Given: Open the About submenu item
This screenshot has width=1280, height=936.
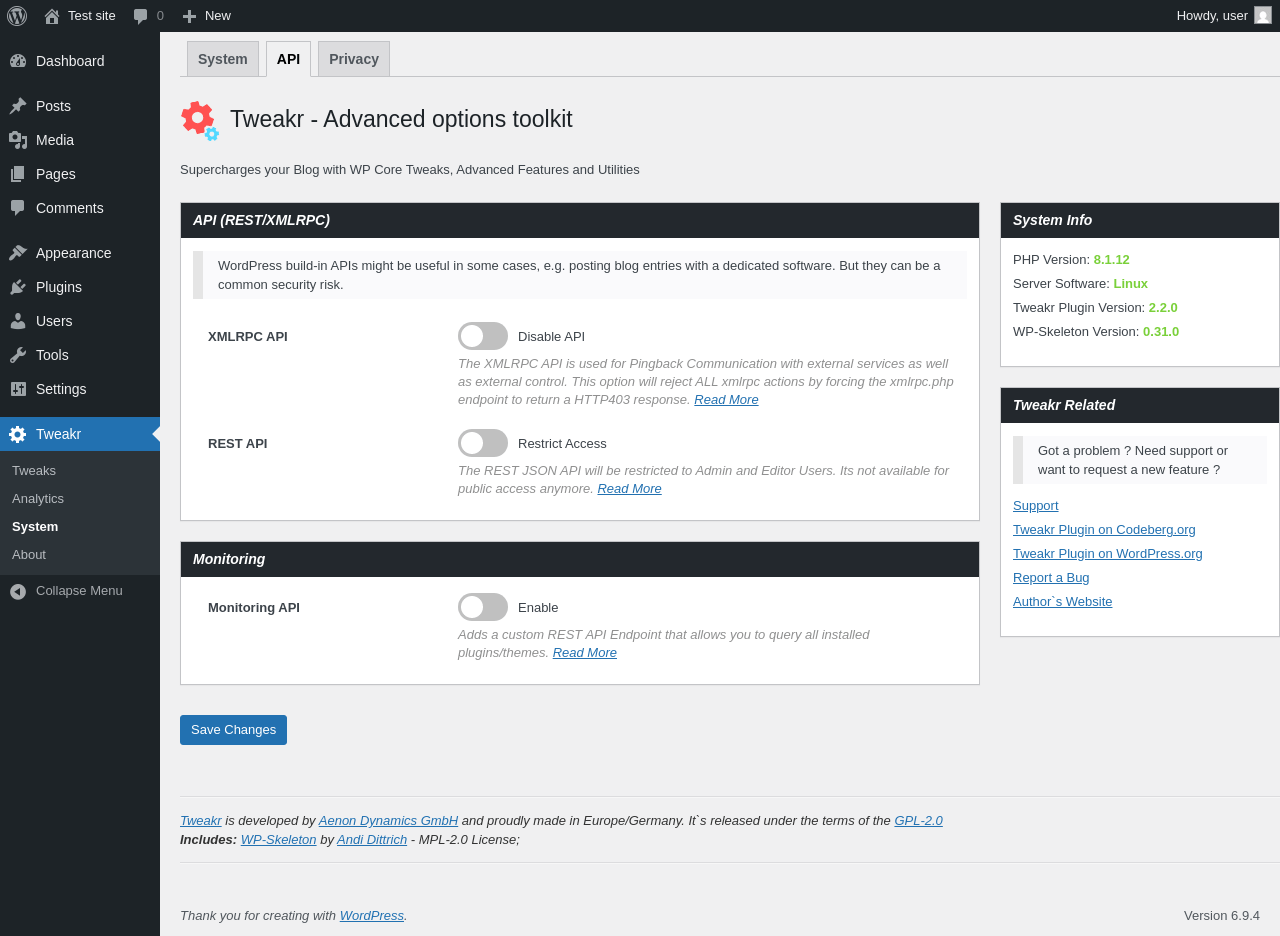Looking at the screenshot, I should [29, 554].
